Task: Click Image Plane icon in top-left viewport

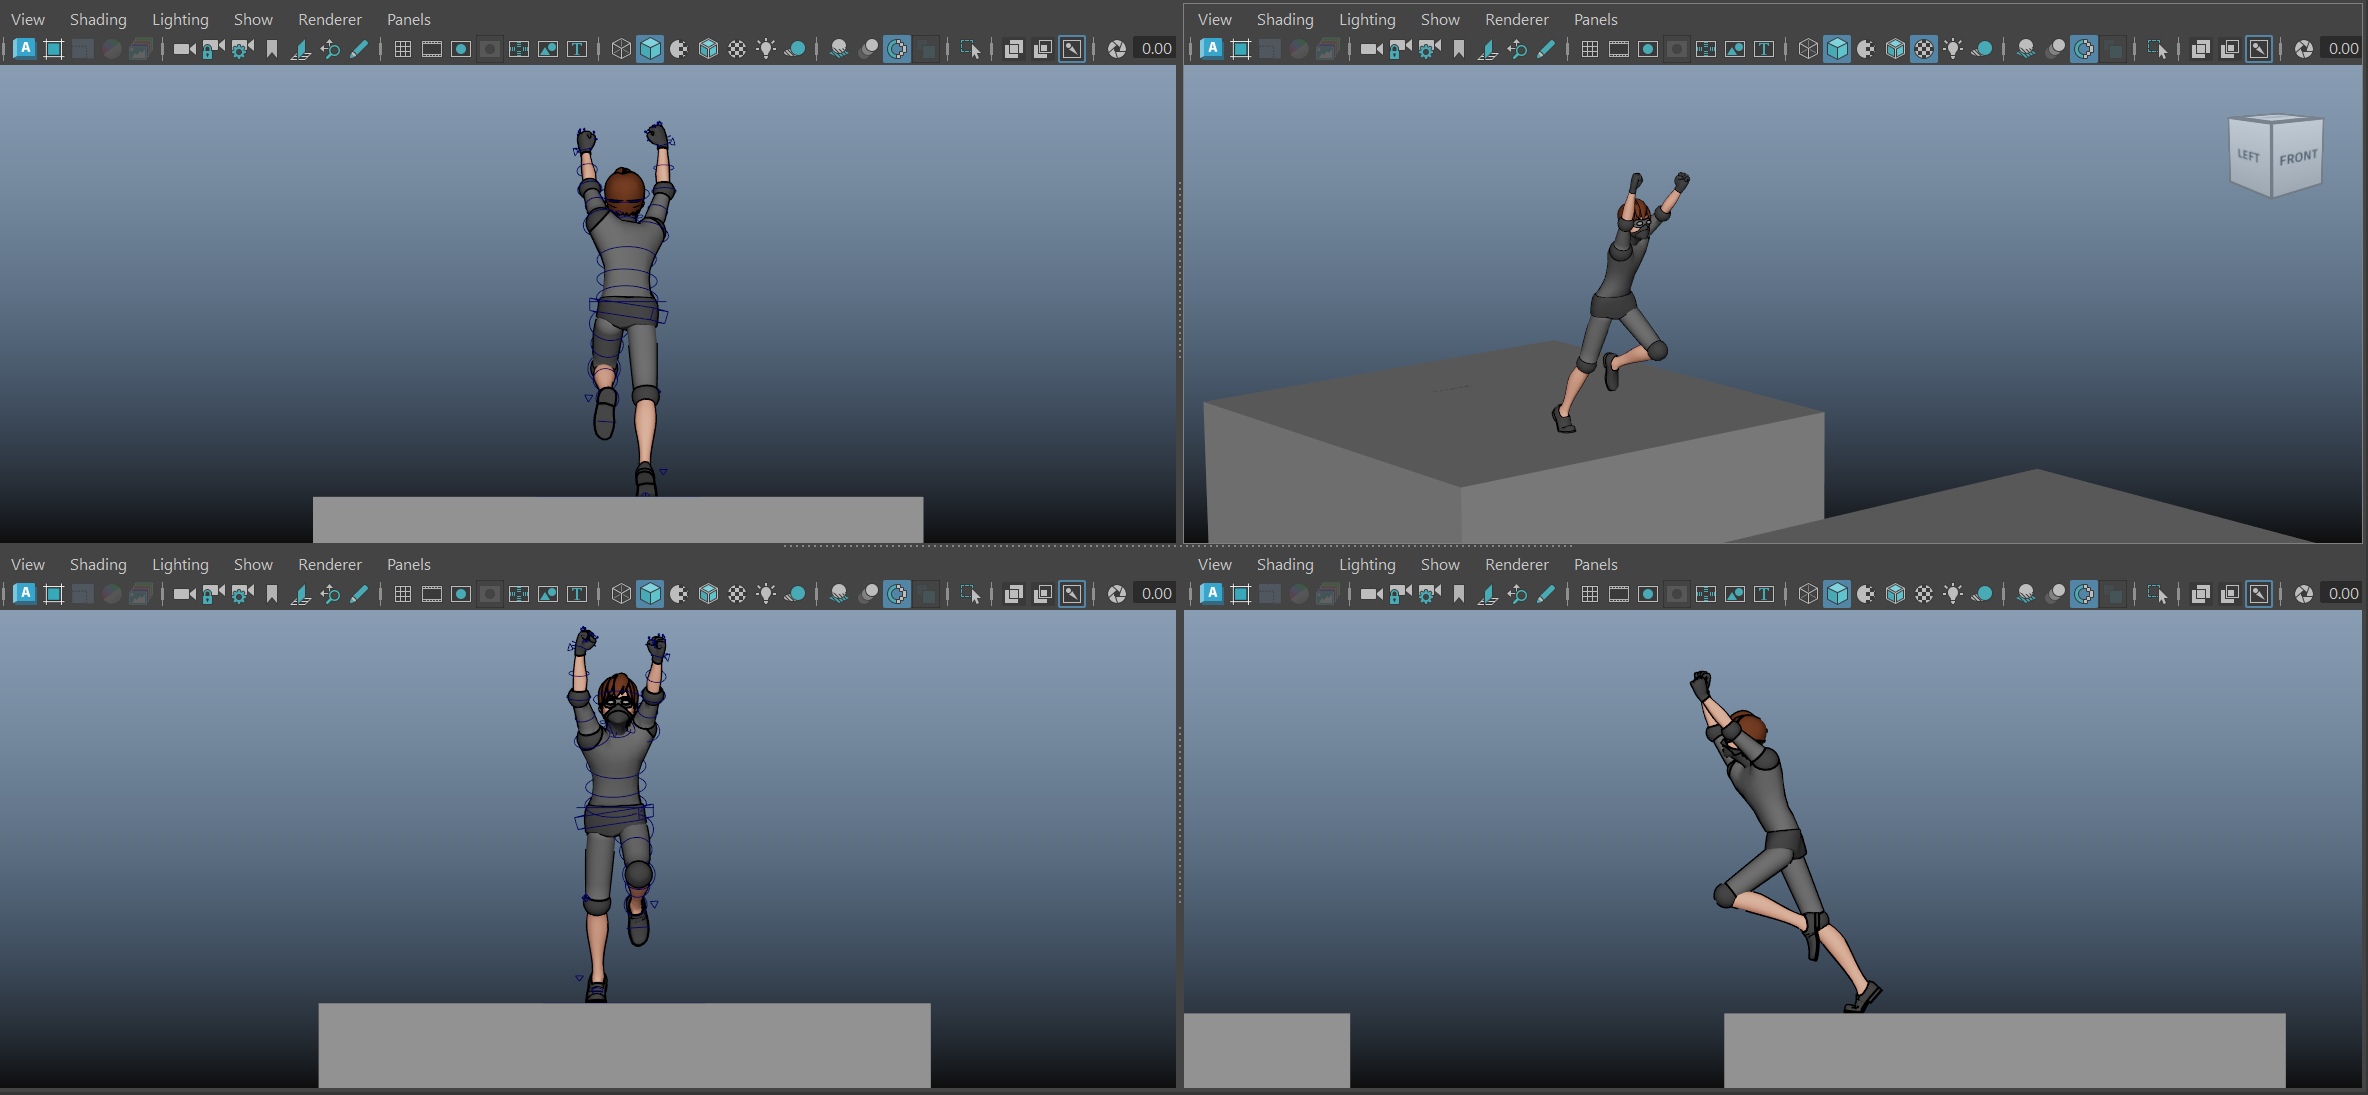Action: tap(300, 49)
